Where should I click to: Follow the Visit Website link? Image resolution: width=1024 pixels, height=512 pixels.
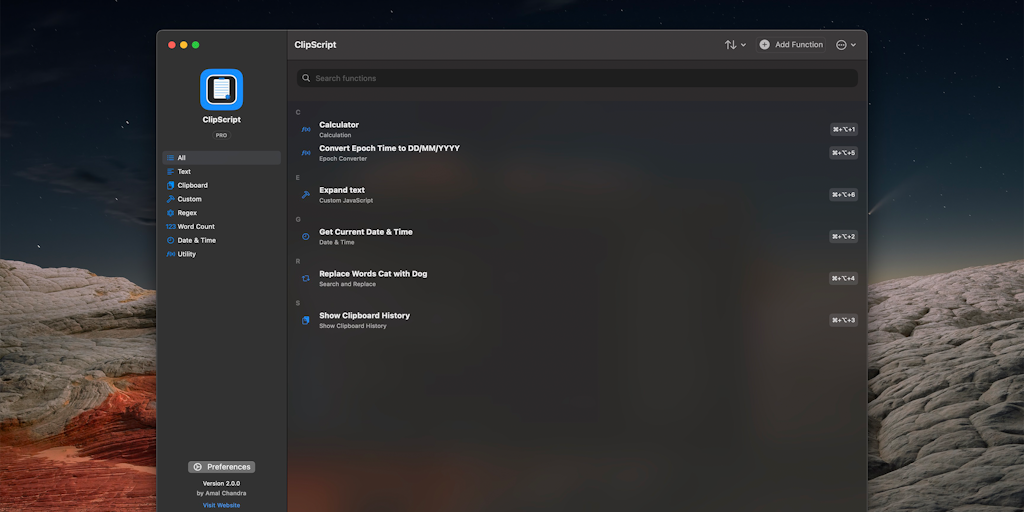221,505
